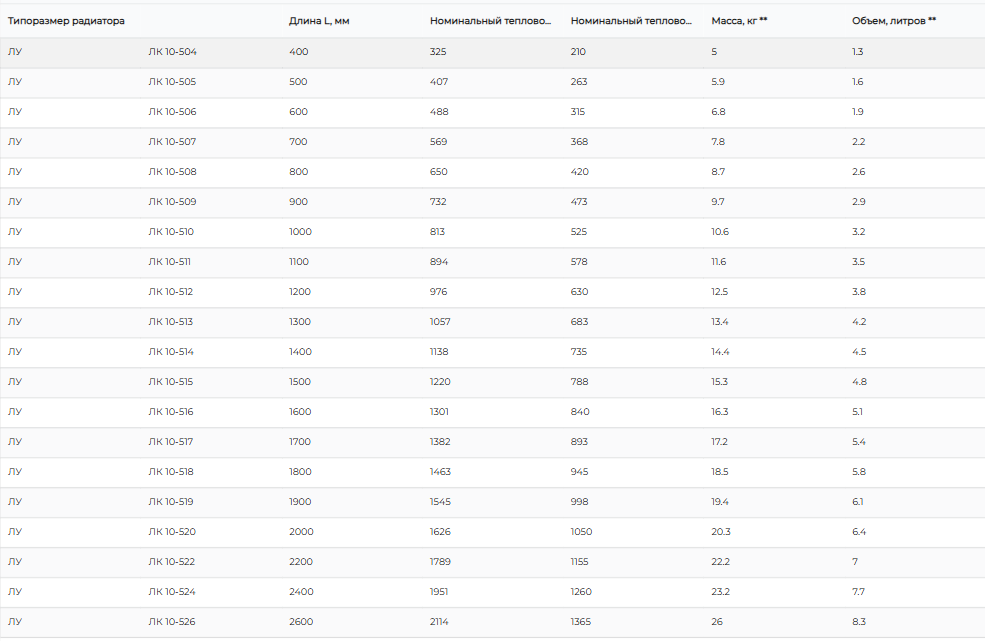
Task: Pick the ЛК 10-513 model cell
Action: pyautogui.click(x=171, y=322)
